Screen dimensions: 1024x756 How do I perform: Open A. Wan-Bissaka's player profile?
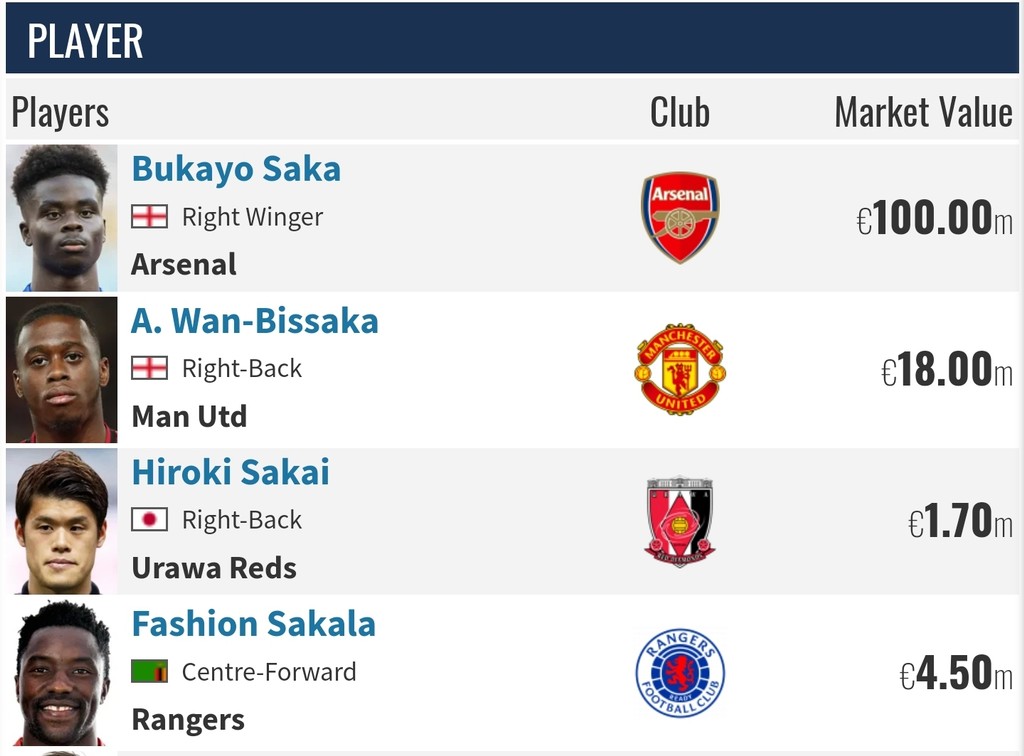255,321
